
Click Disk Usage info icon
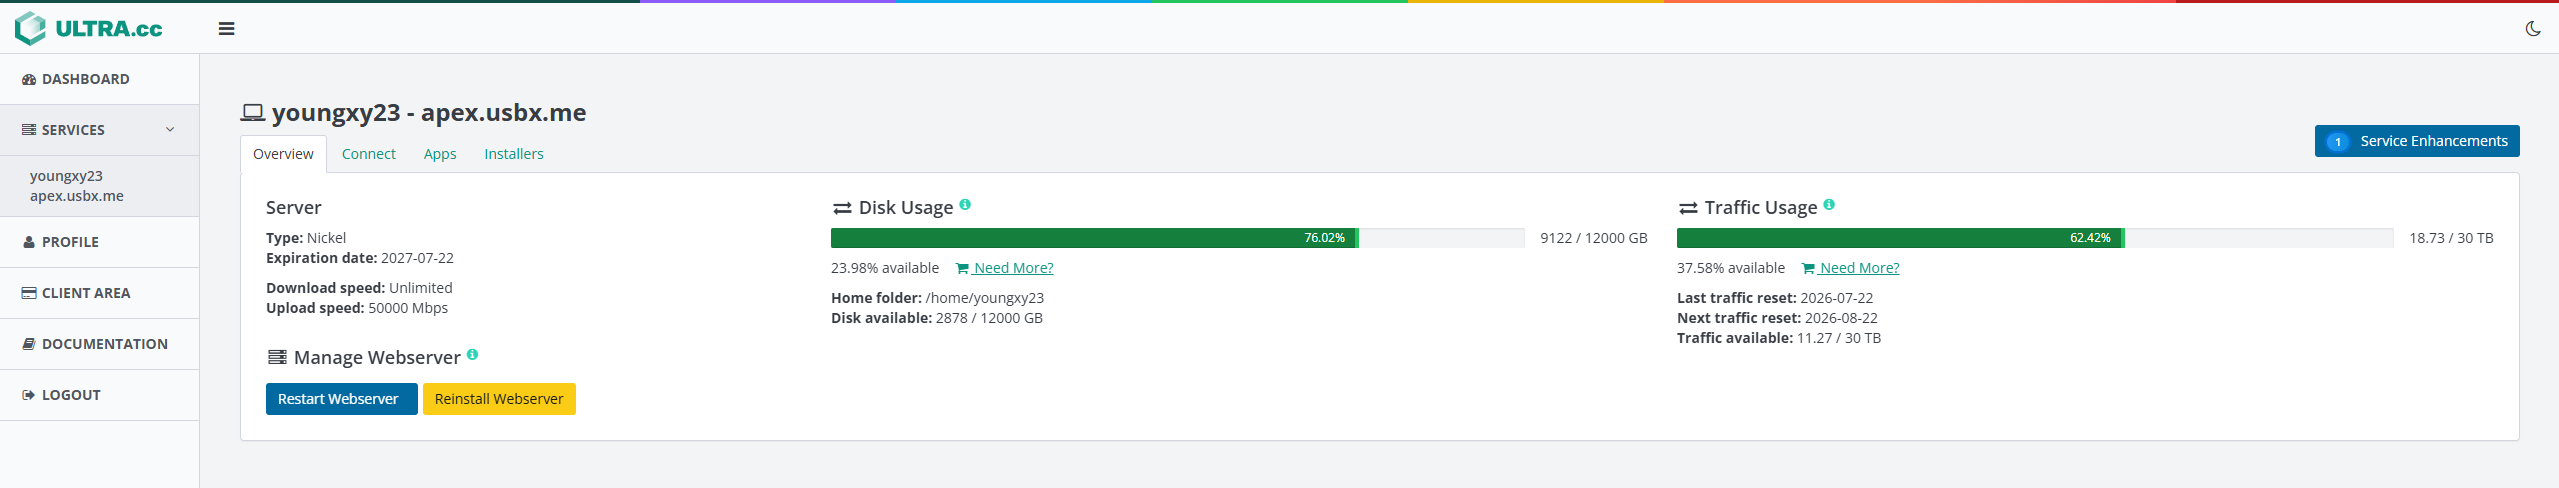tap(965, 204)
